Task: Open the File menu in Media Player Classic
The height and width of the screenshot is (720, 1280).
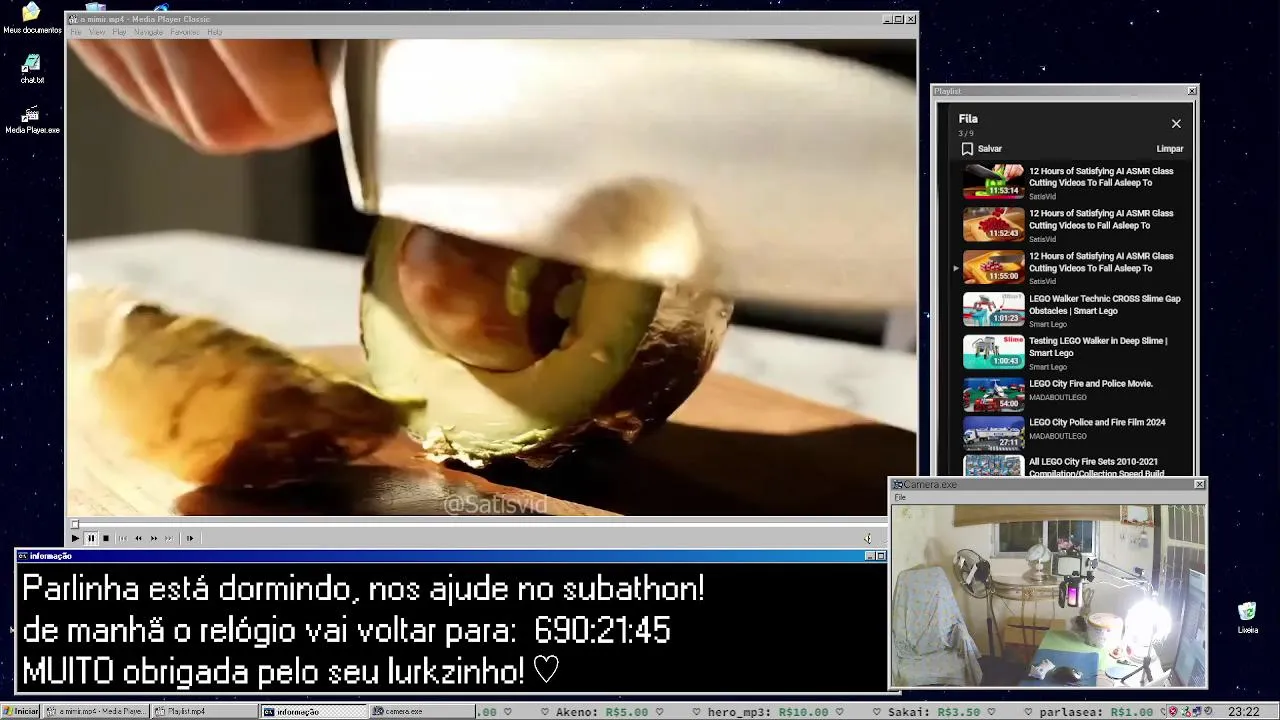Action: coord(76,32)
